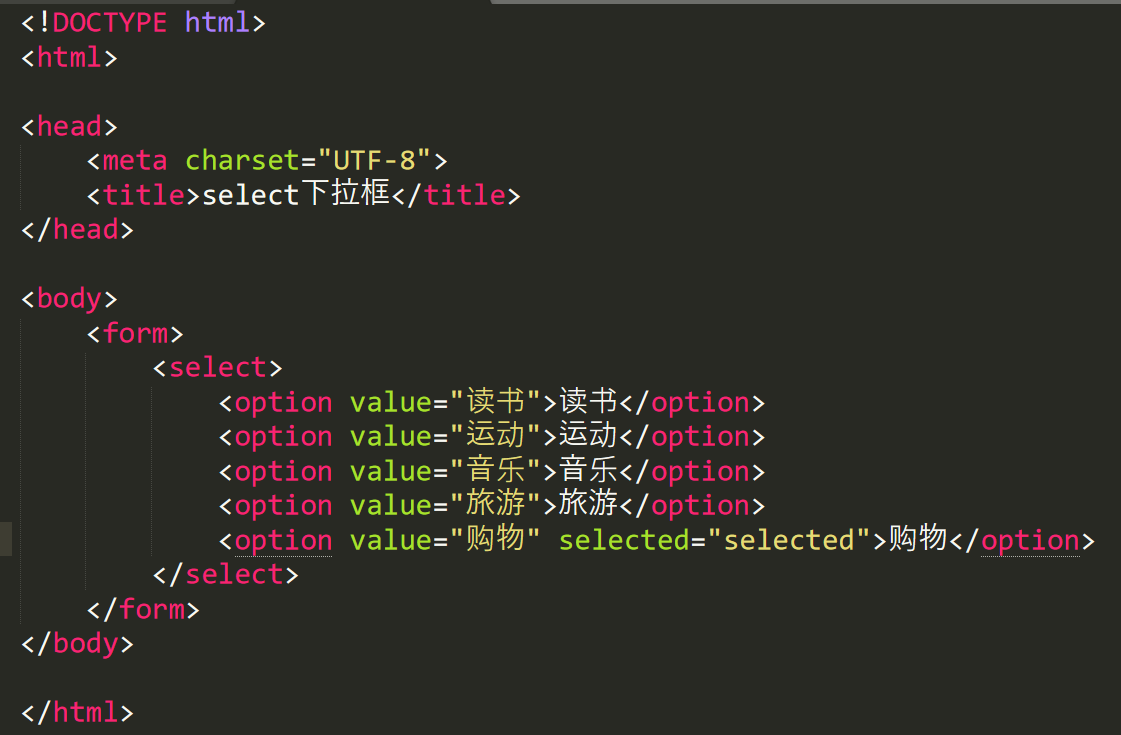Click the gutter marker beside the 购物 line
1121x735 pixels.
pyautogui.click(x=6, y=539)
